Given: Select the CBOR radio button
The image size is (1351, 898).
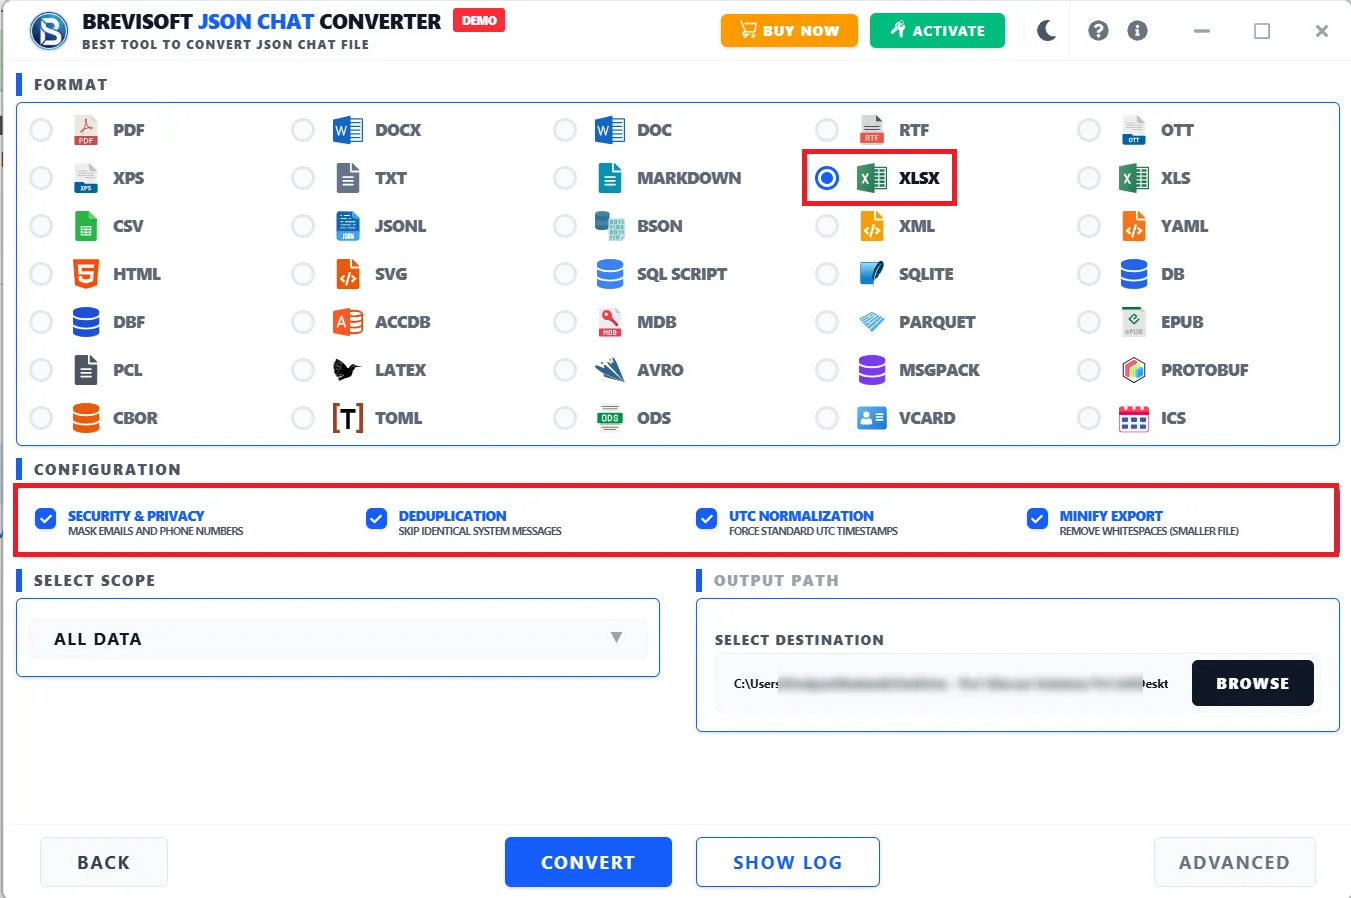Looking at the screenshot, I should (x=41, y=418).
